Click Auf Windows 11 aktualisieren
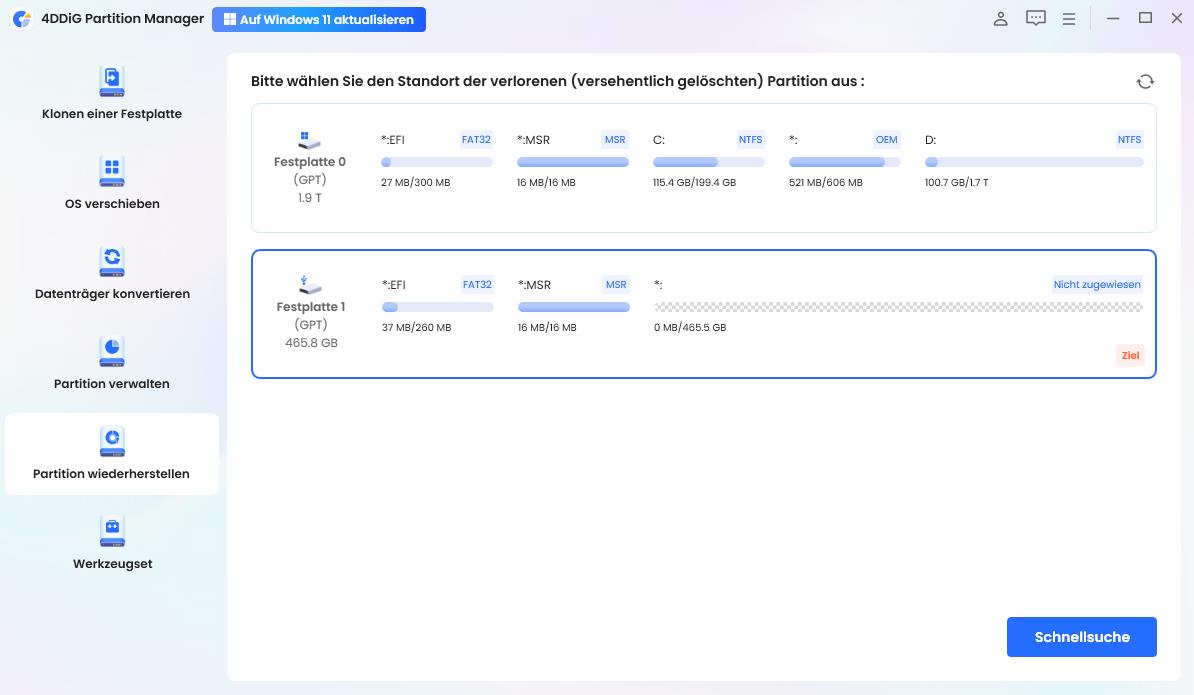This screenshot has width=1194, height=695. (x=319, y=19)
